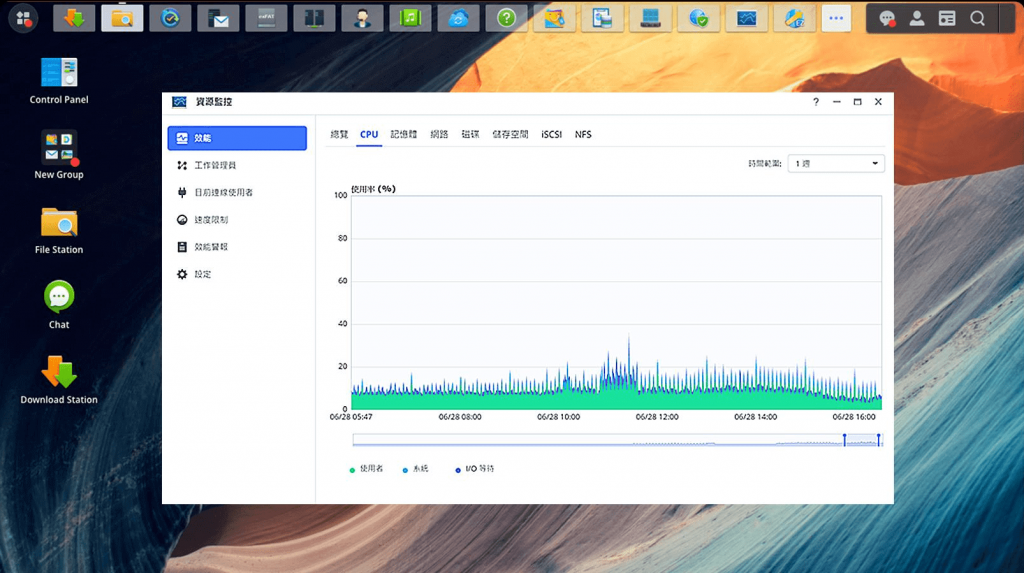Click the green question mark Help icon
The height and width of the screenshot is (573, 1024).
(506, 18)
